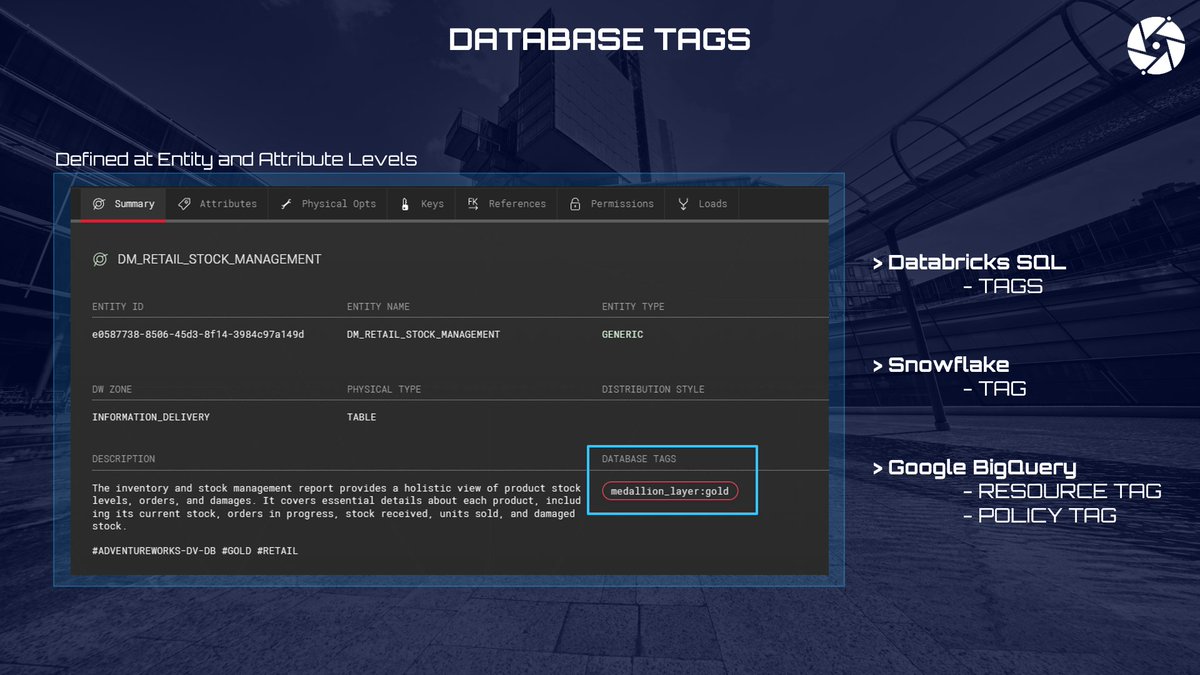Switch to the Keys tab
Screen dimensions: 1200x675
tap(421, 204)
